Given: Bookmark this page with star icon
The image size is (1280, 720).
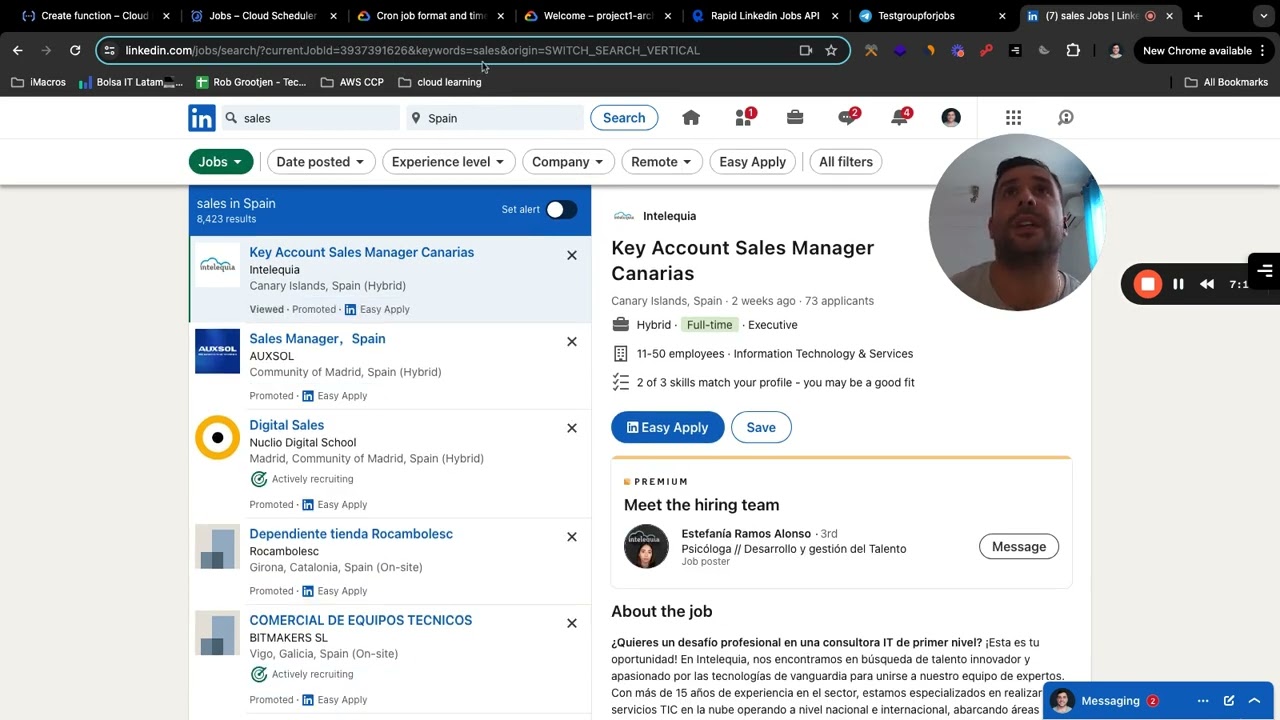Looking at the screenshot, I should coord(831,50).
